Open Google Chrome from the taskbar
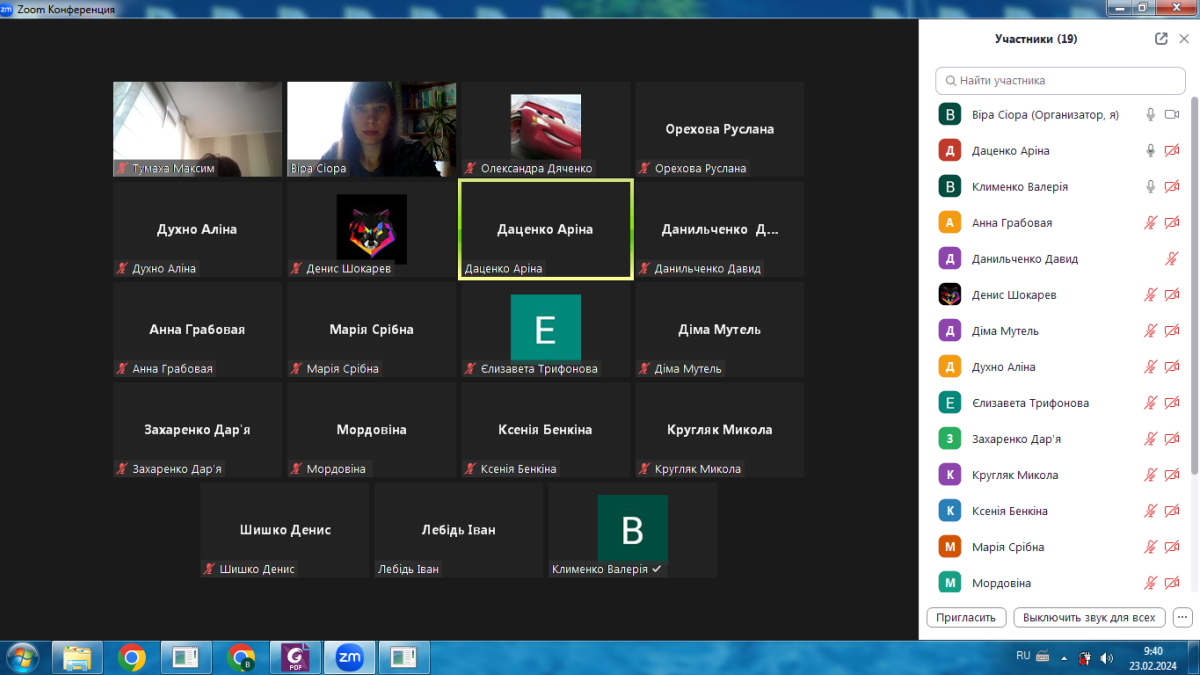This screenshot has height=675, width=1200. pos(132,657)
